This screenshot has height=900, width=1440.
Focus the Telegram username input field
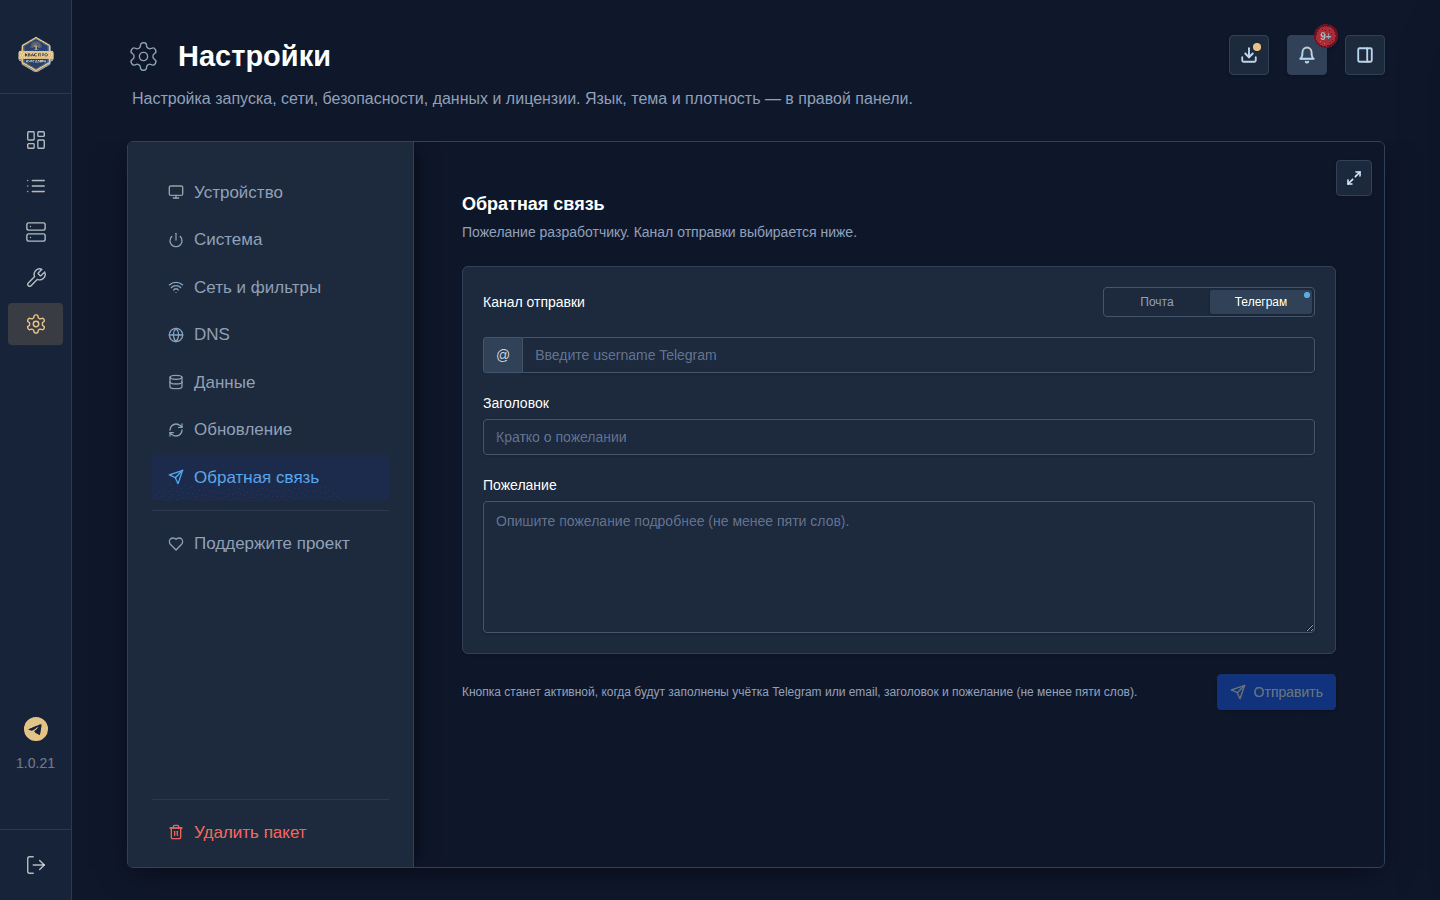(x=918, y=355)
